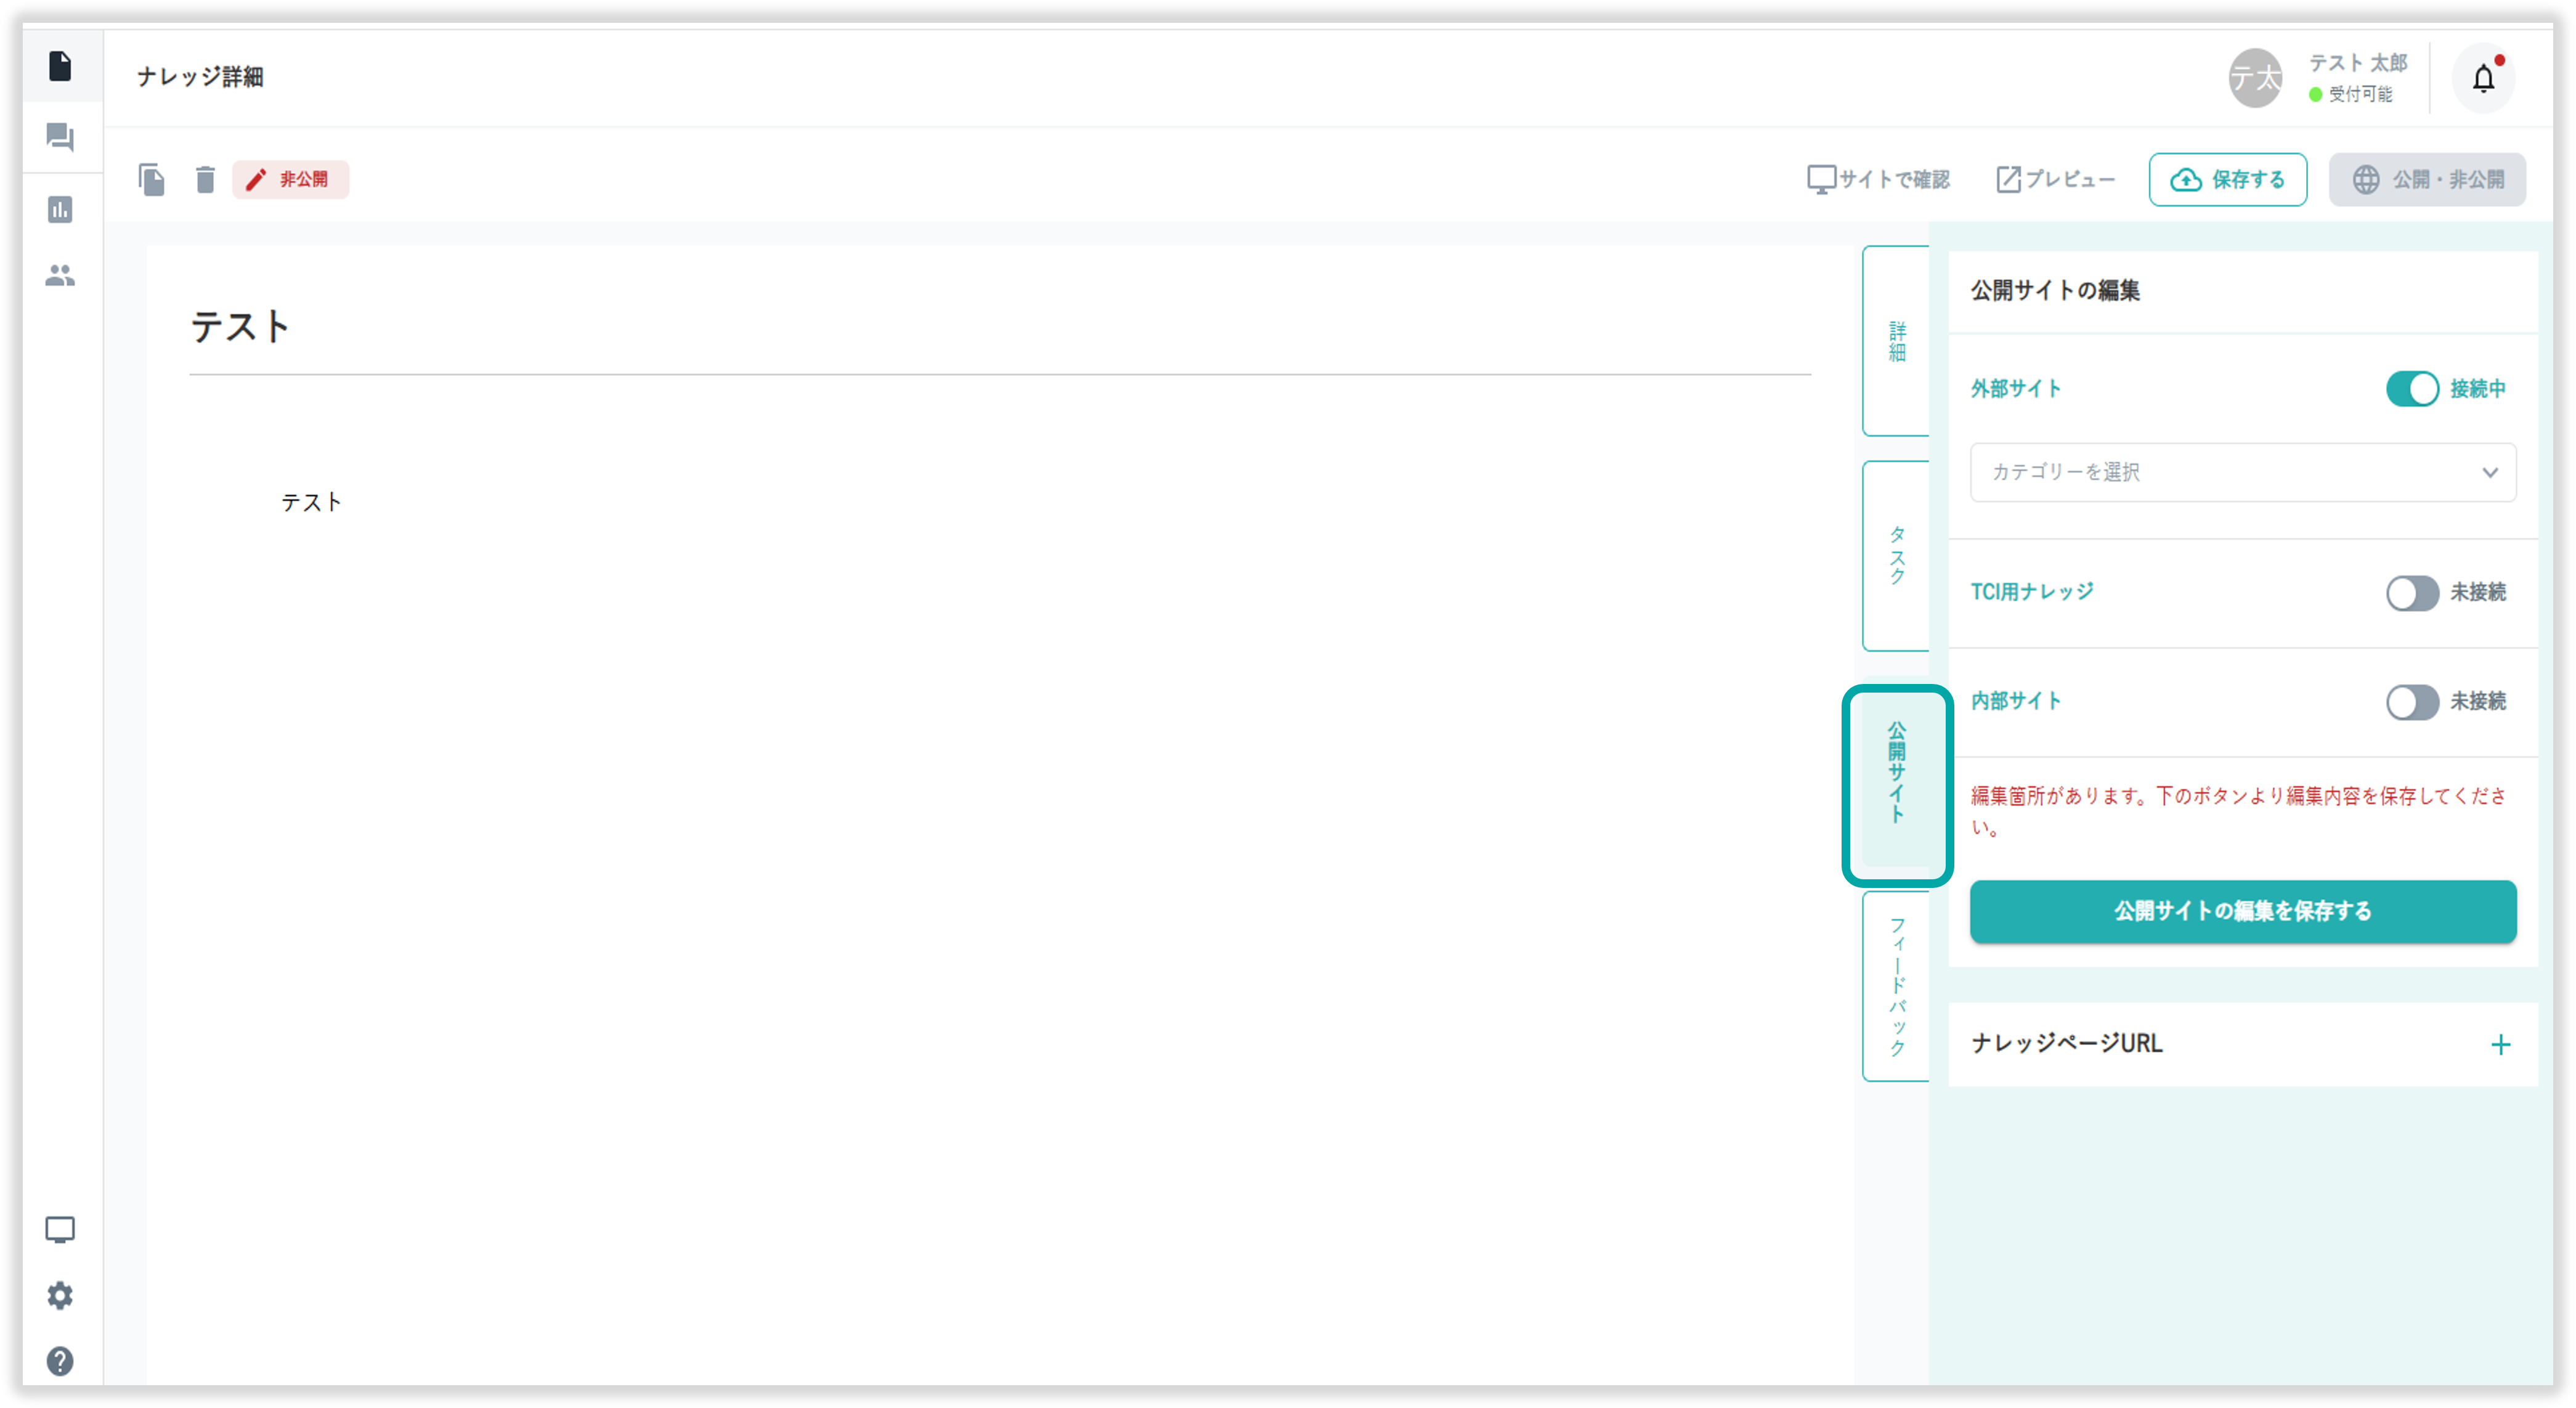Open the chat messages sidebar icon

click(60, 137)
